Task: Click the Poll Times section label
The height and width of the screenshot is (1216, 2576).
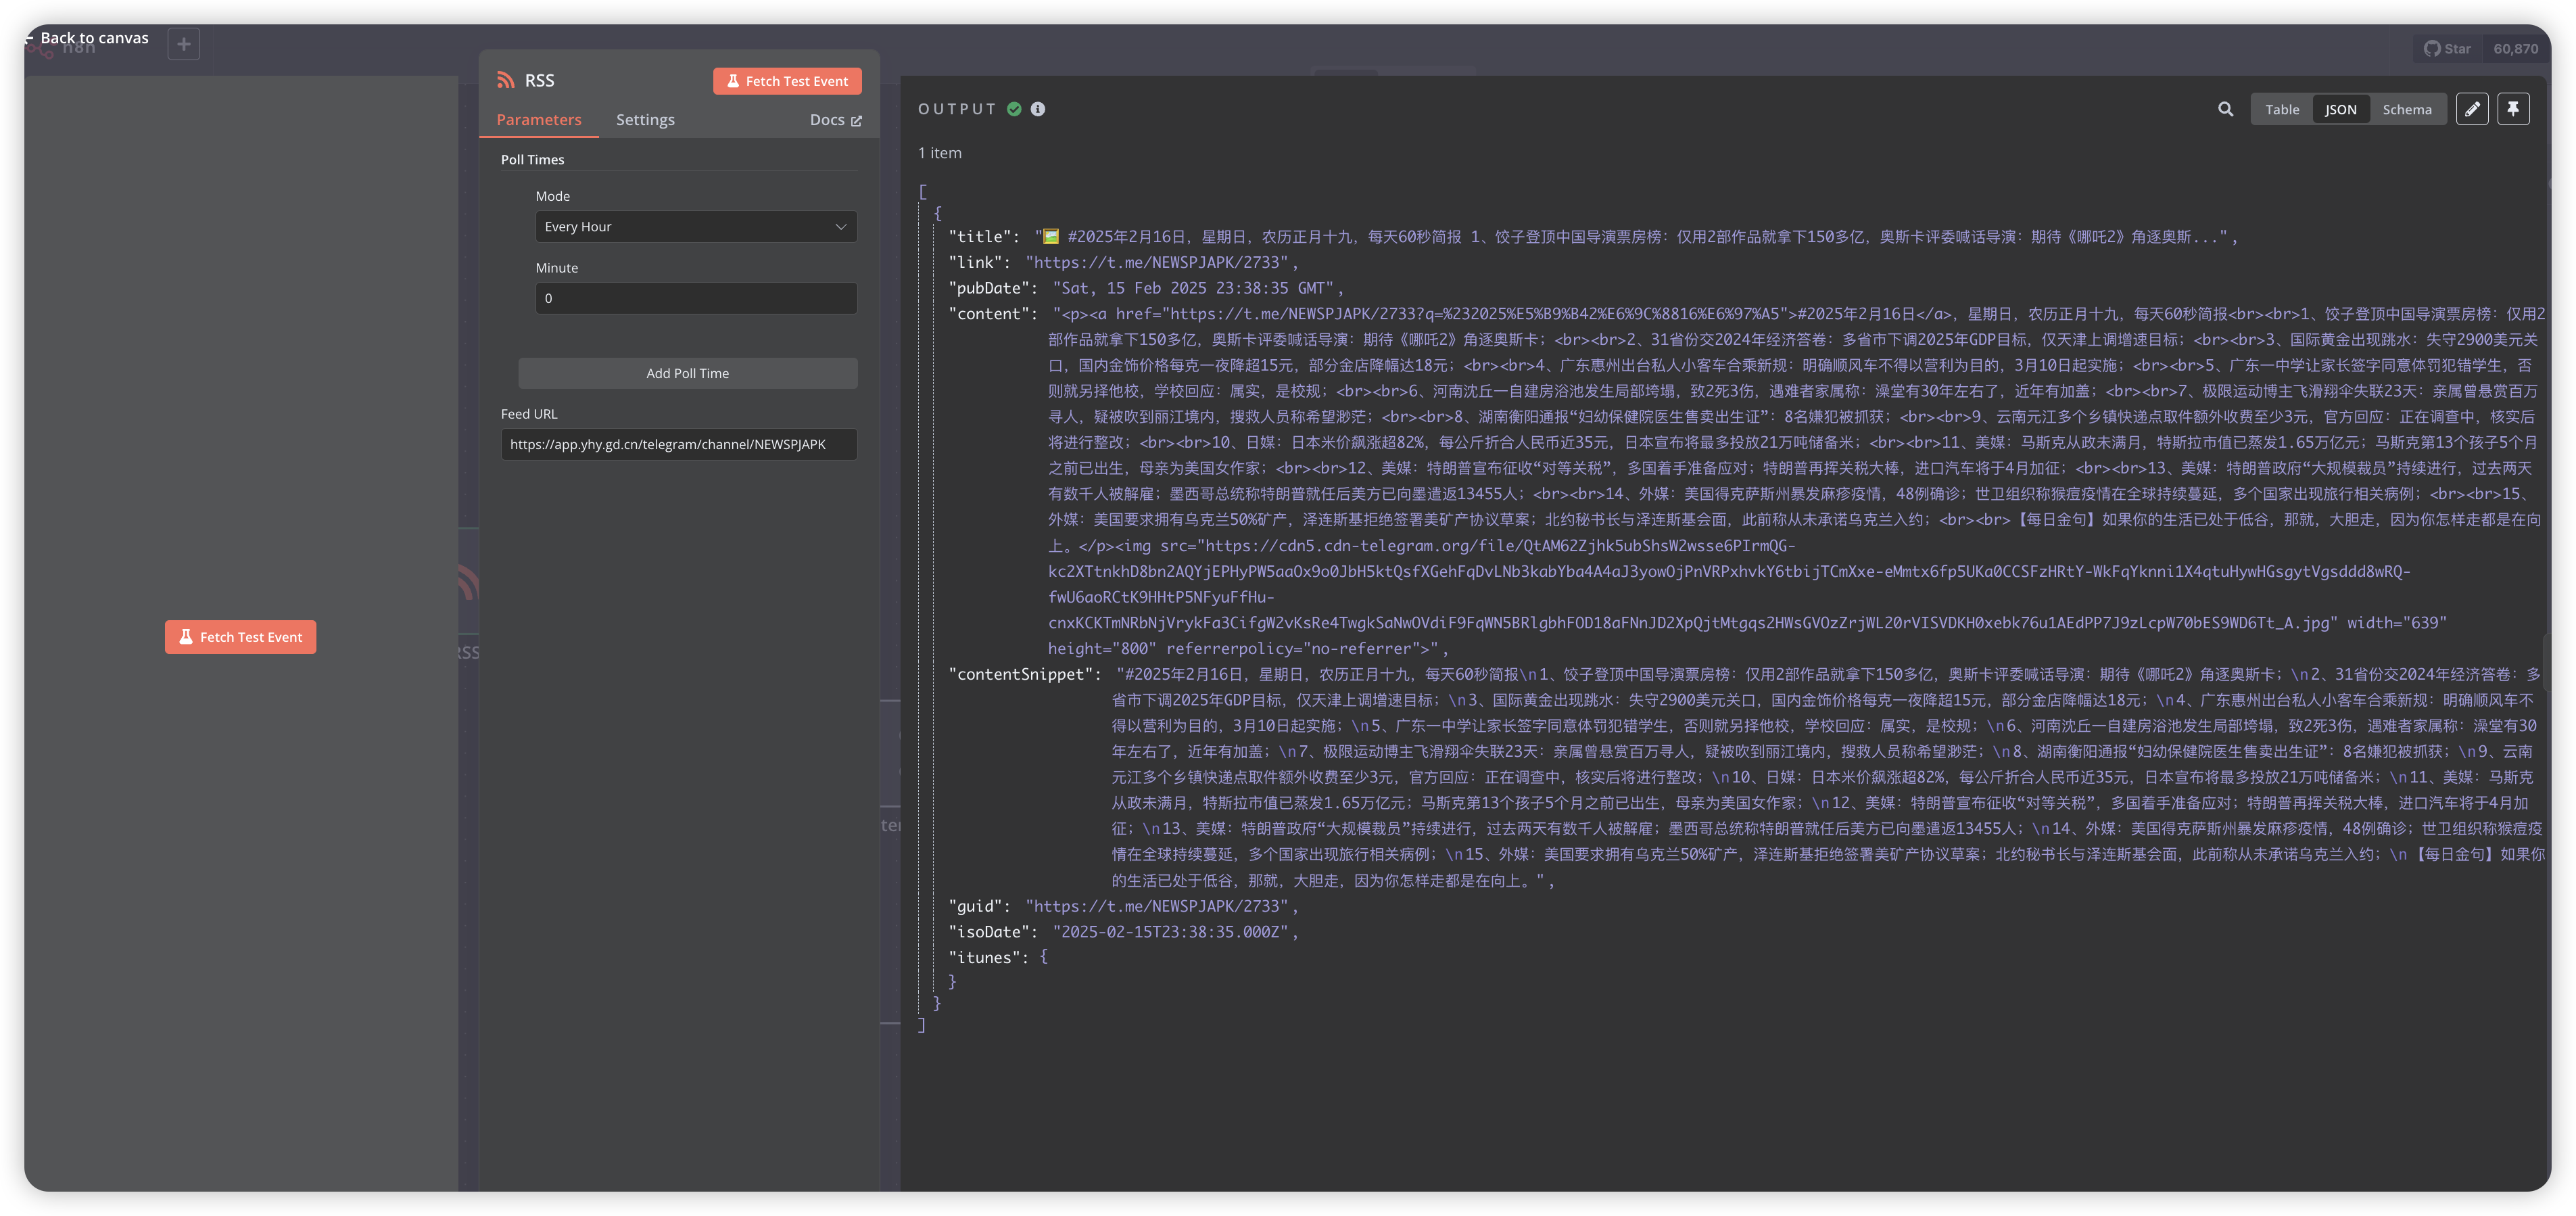Action: tap(532, 160)
